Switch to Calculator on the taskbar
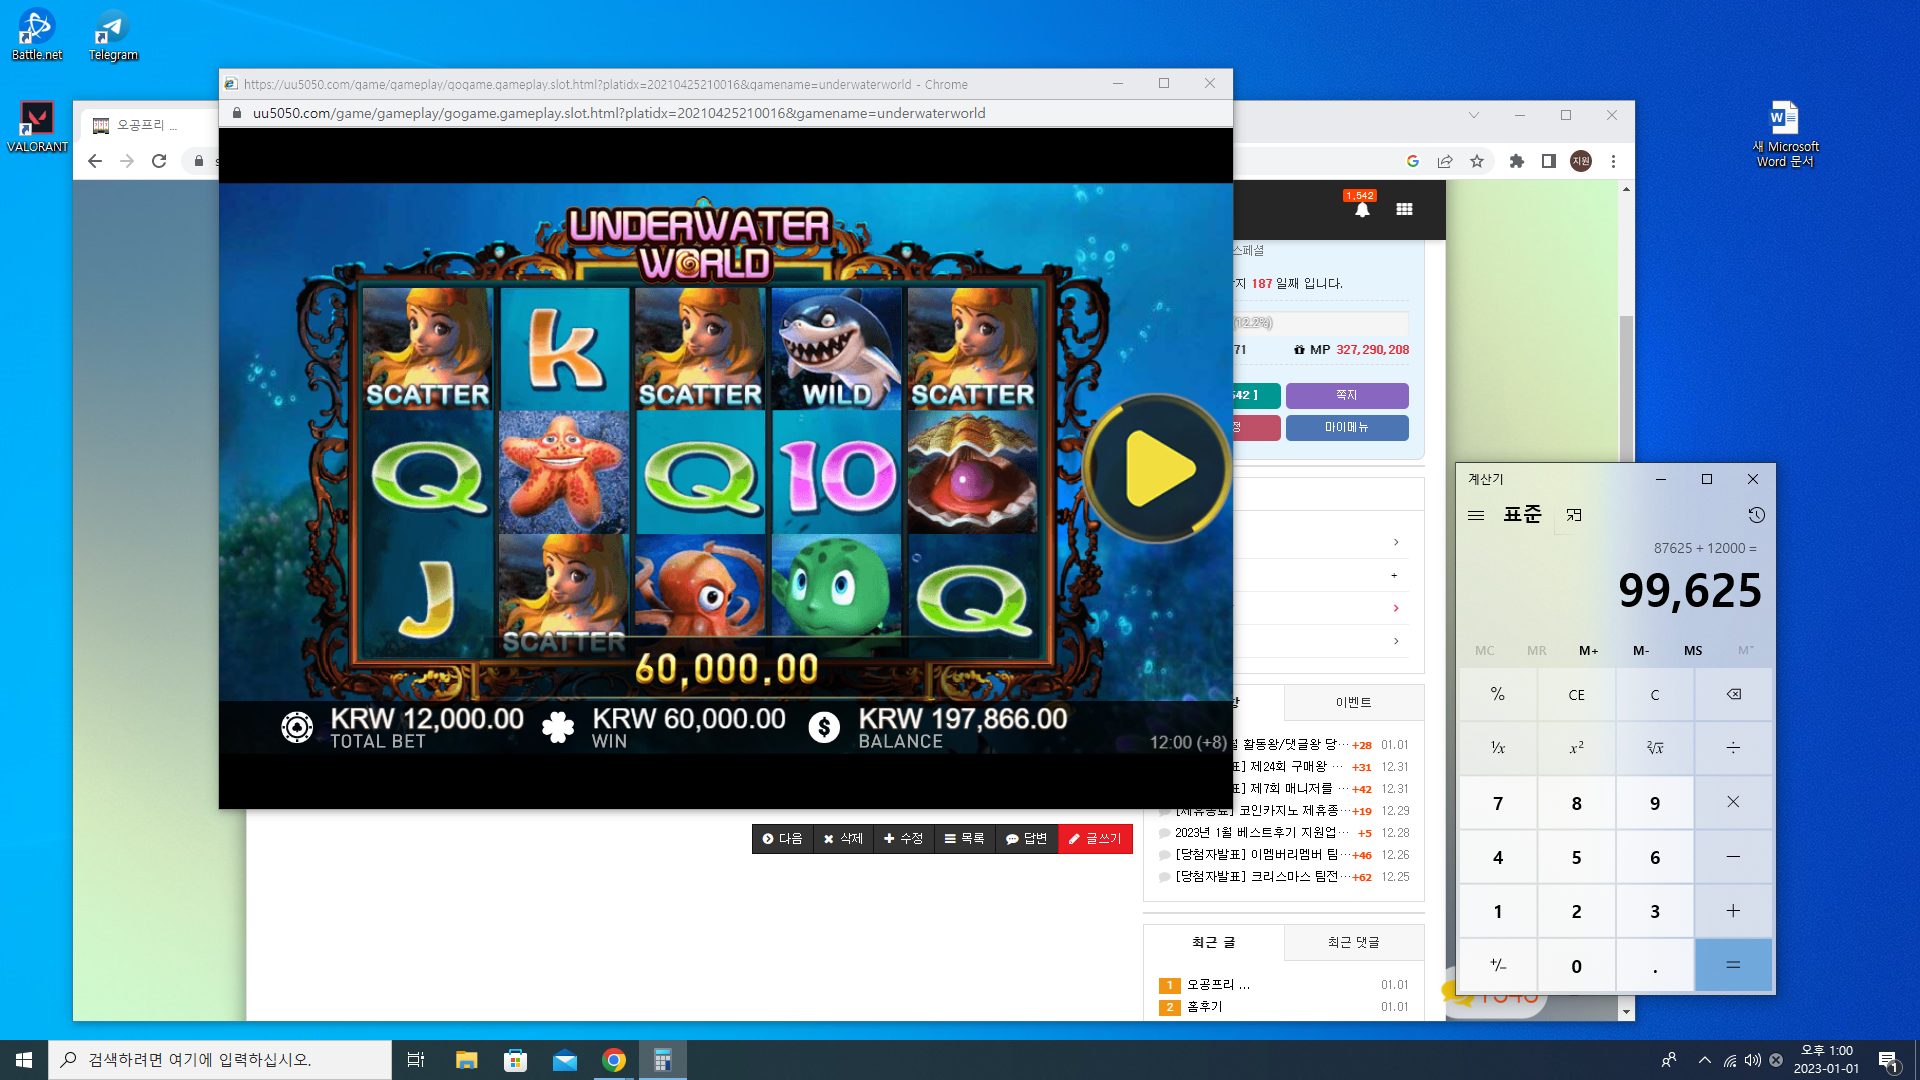This screenshot has width=1920, height=1080. click(x=663, y=1060)
